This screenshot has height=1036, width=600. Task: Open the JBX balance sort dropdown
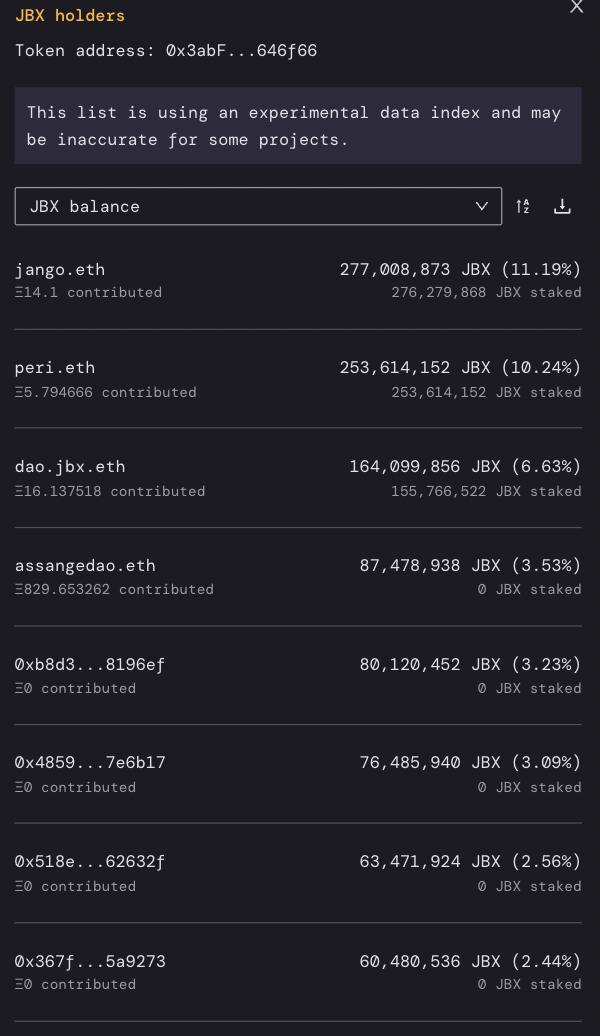tap(258, 206)
